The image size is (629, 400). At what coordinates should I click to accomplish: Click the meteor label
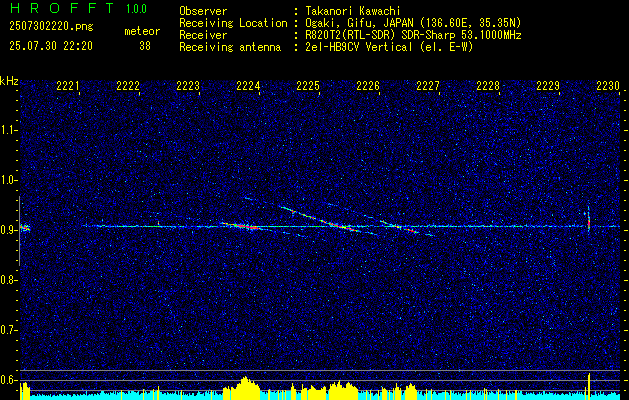[x=142, y=31]
